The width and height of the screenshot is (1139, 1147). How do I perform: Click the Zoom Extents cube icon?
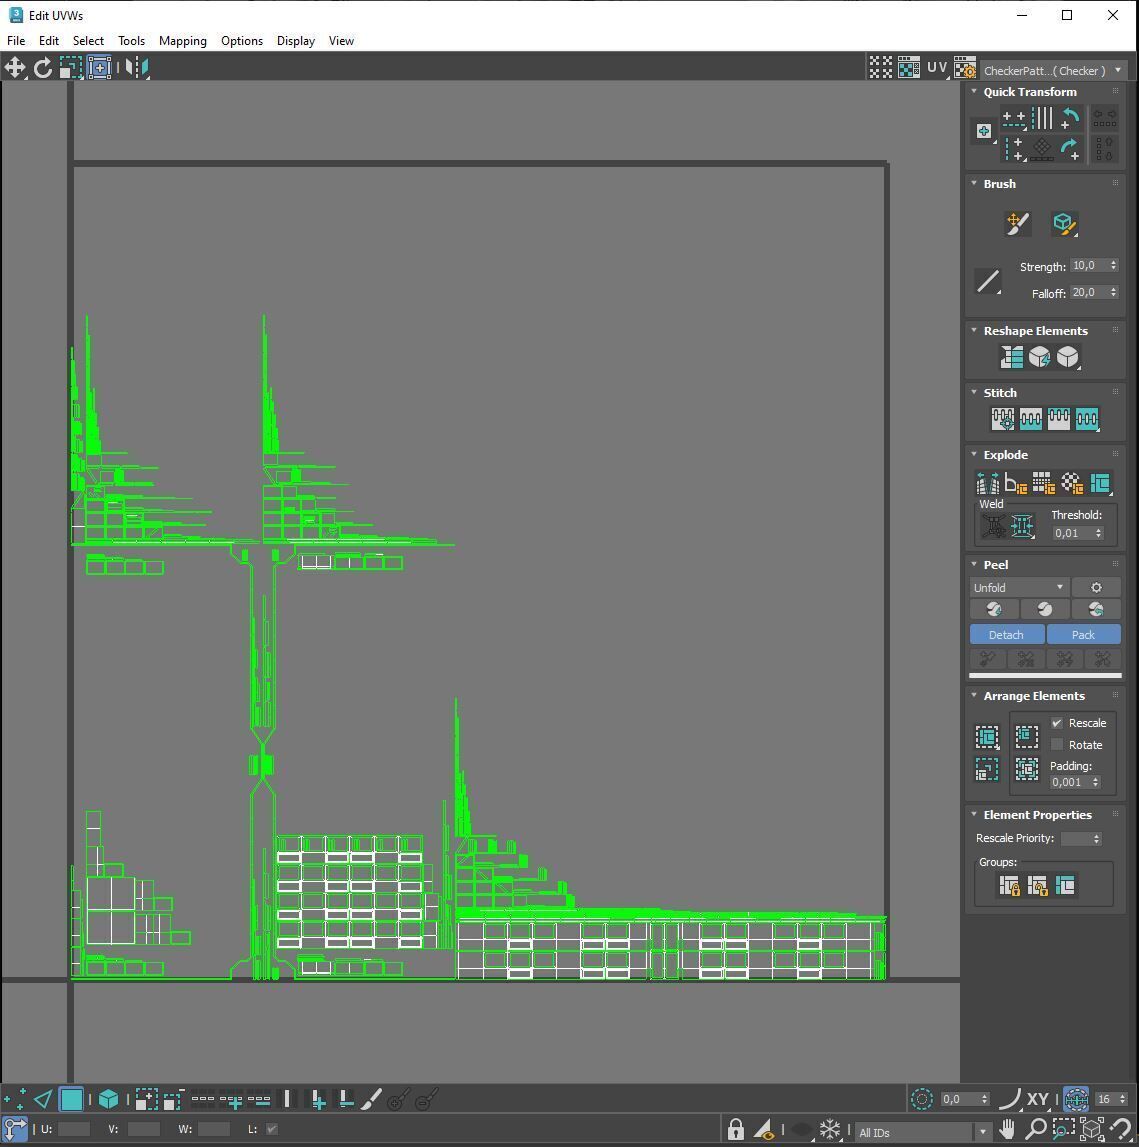click(1092, 1129)
